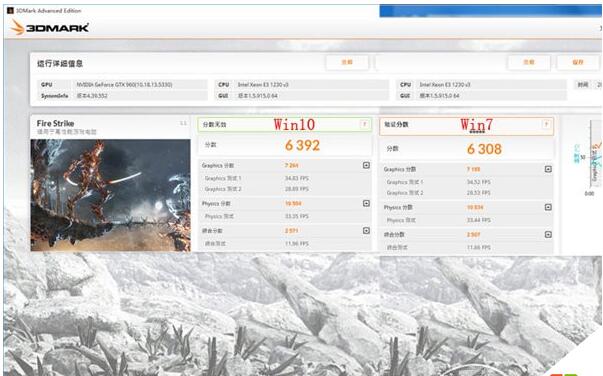
Task: Open the help icon in the 6 308 score panel
Action: click(546, 124)
